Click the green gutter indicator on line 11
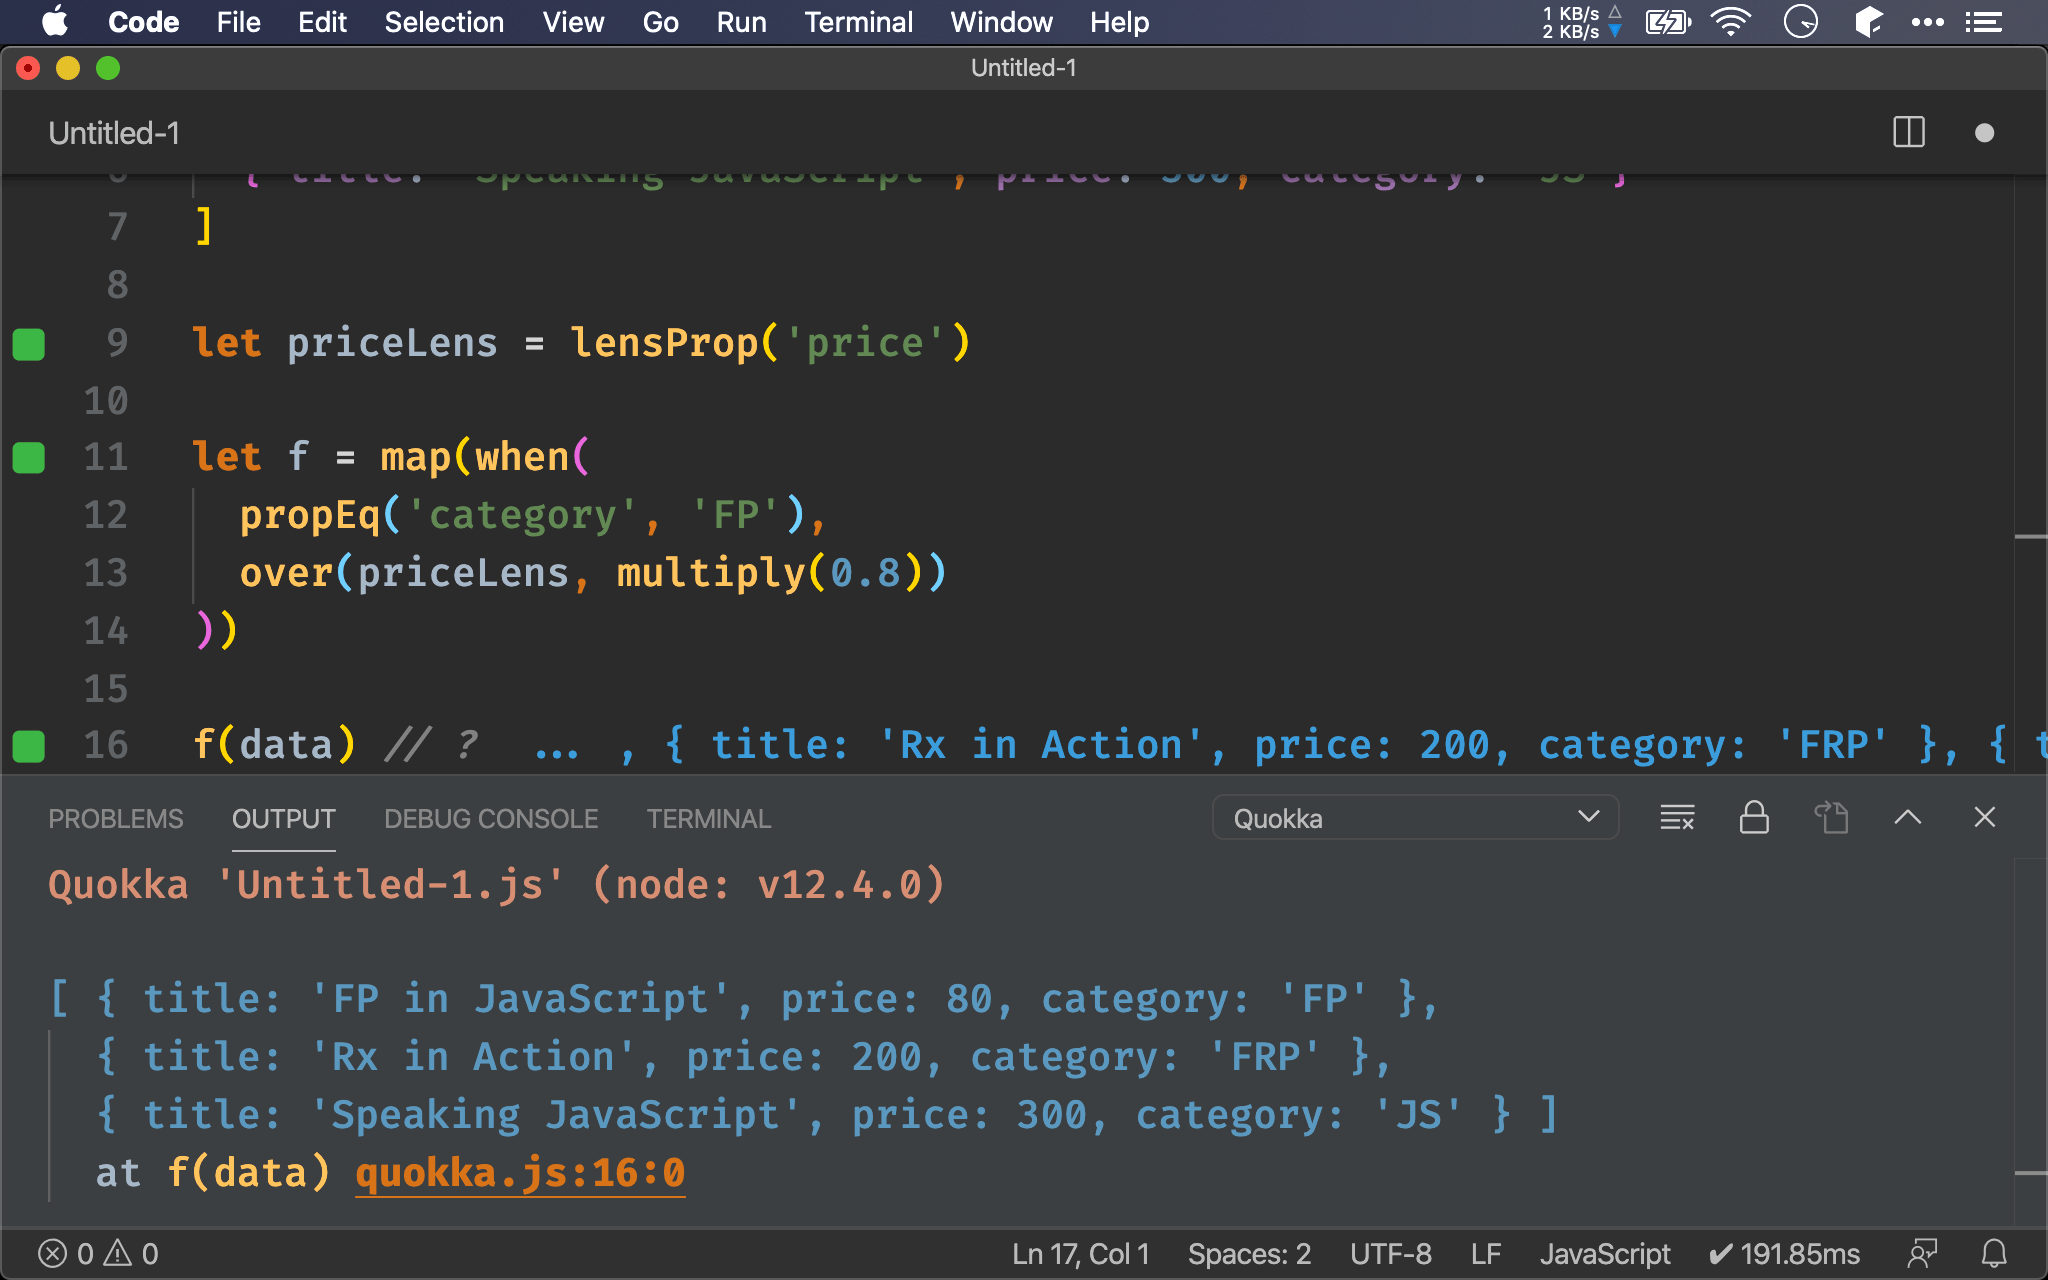 (29, 458)
